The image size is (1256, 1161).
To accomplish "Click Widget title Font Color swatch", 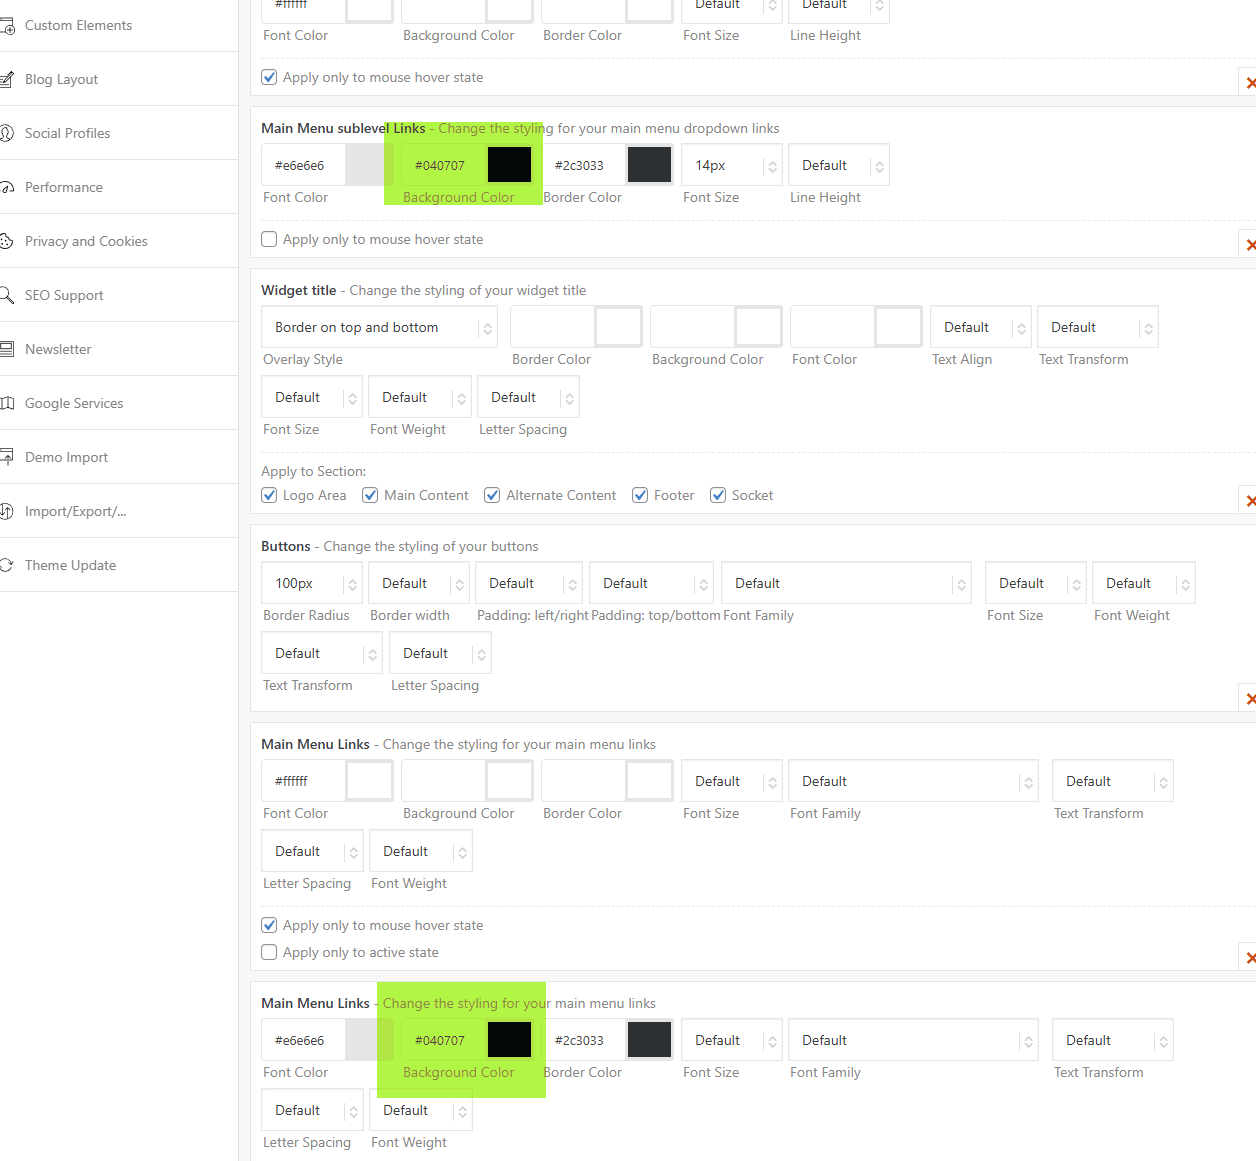I will [x=898, y=327].
